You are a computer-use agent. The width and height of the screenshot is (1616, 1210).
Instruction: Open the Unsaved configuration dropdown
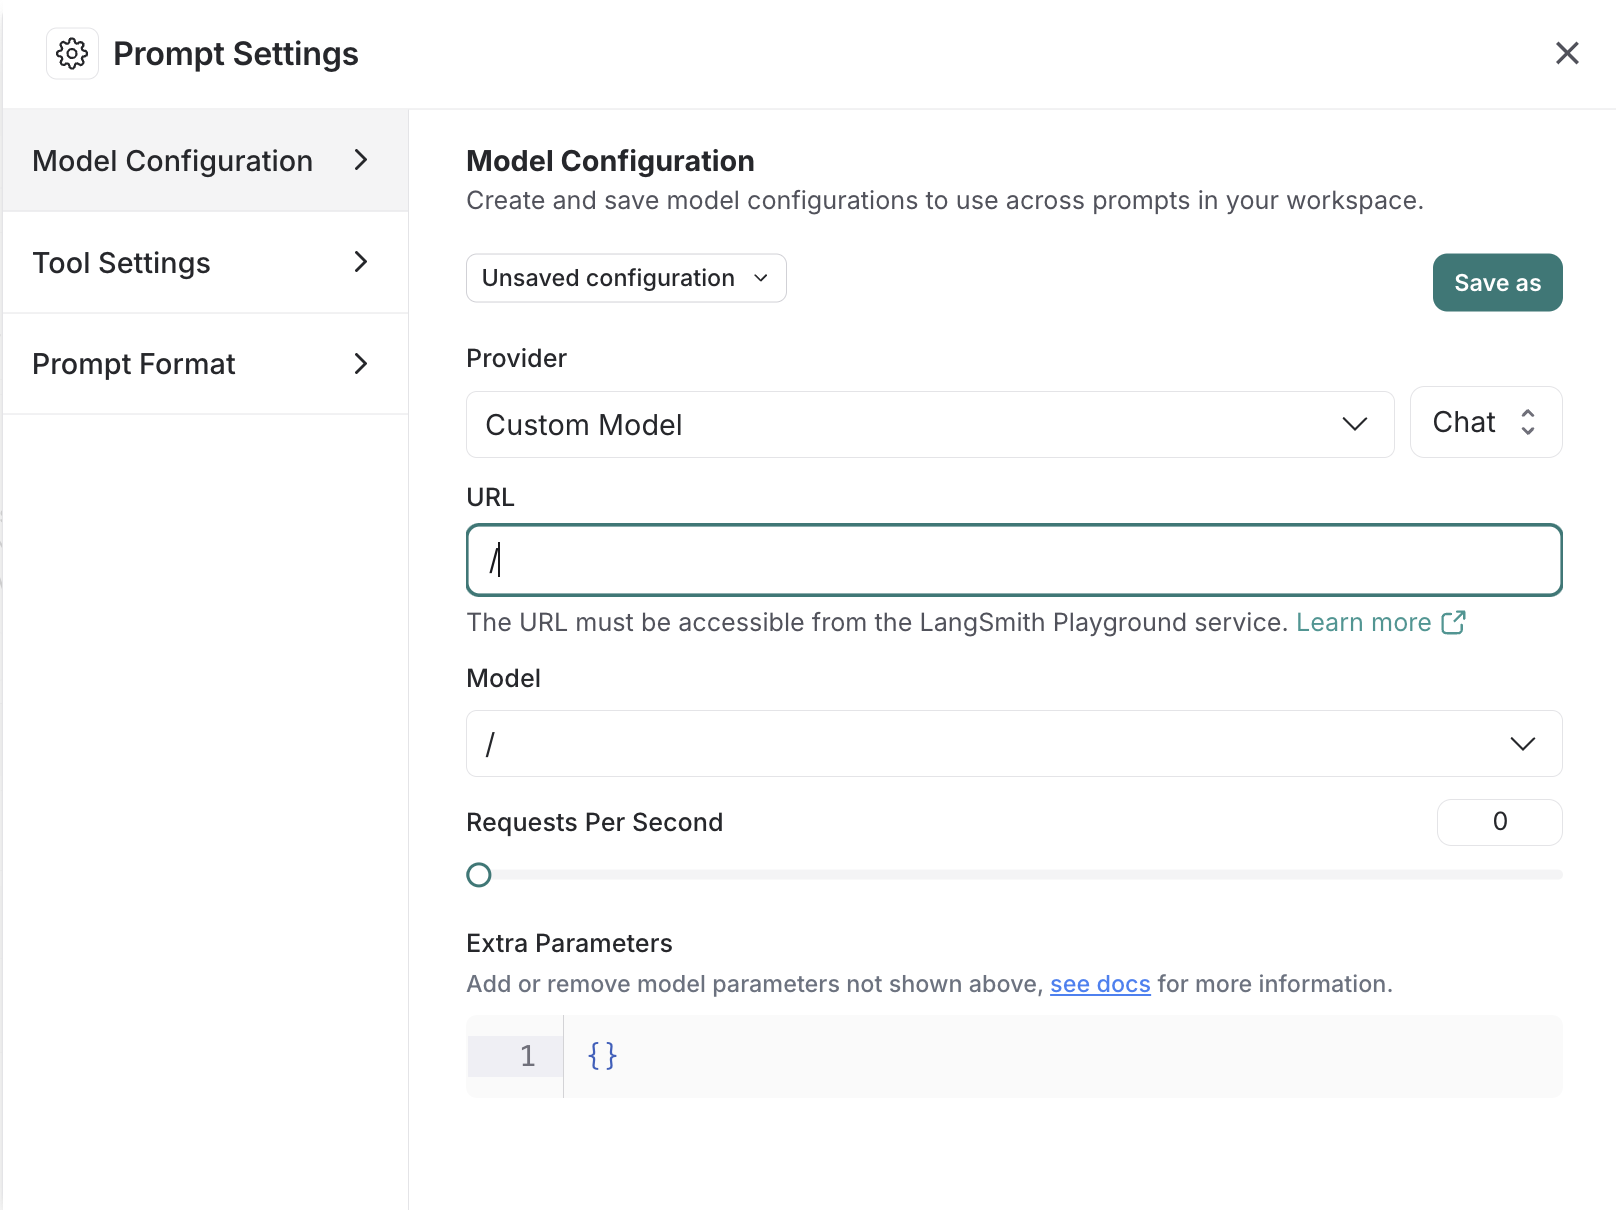626,278
